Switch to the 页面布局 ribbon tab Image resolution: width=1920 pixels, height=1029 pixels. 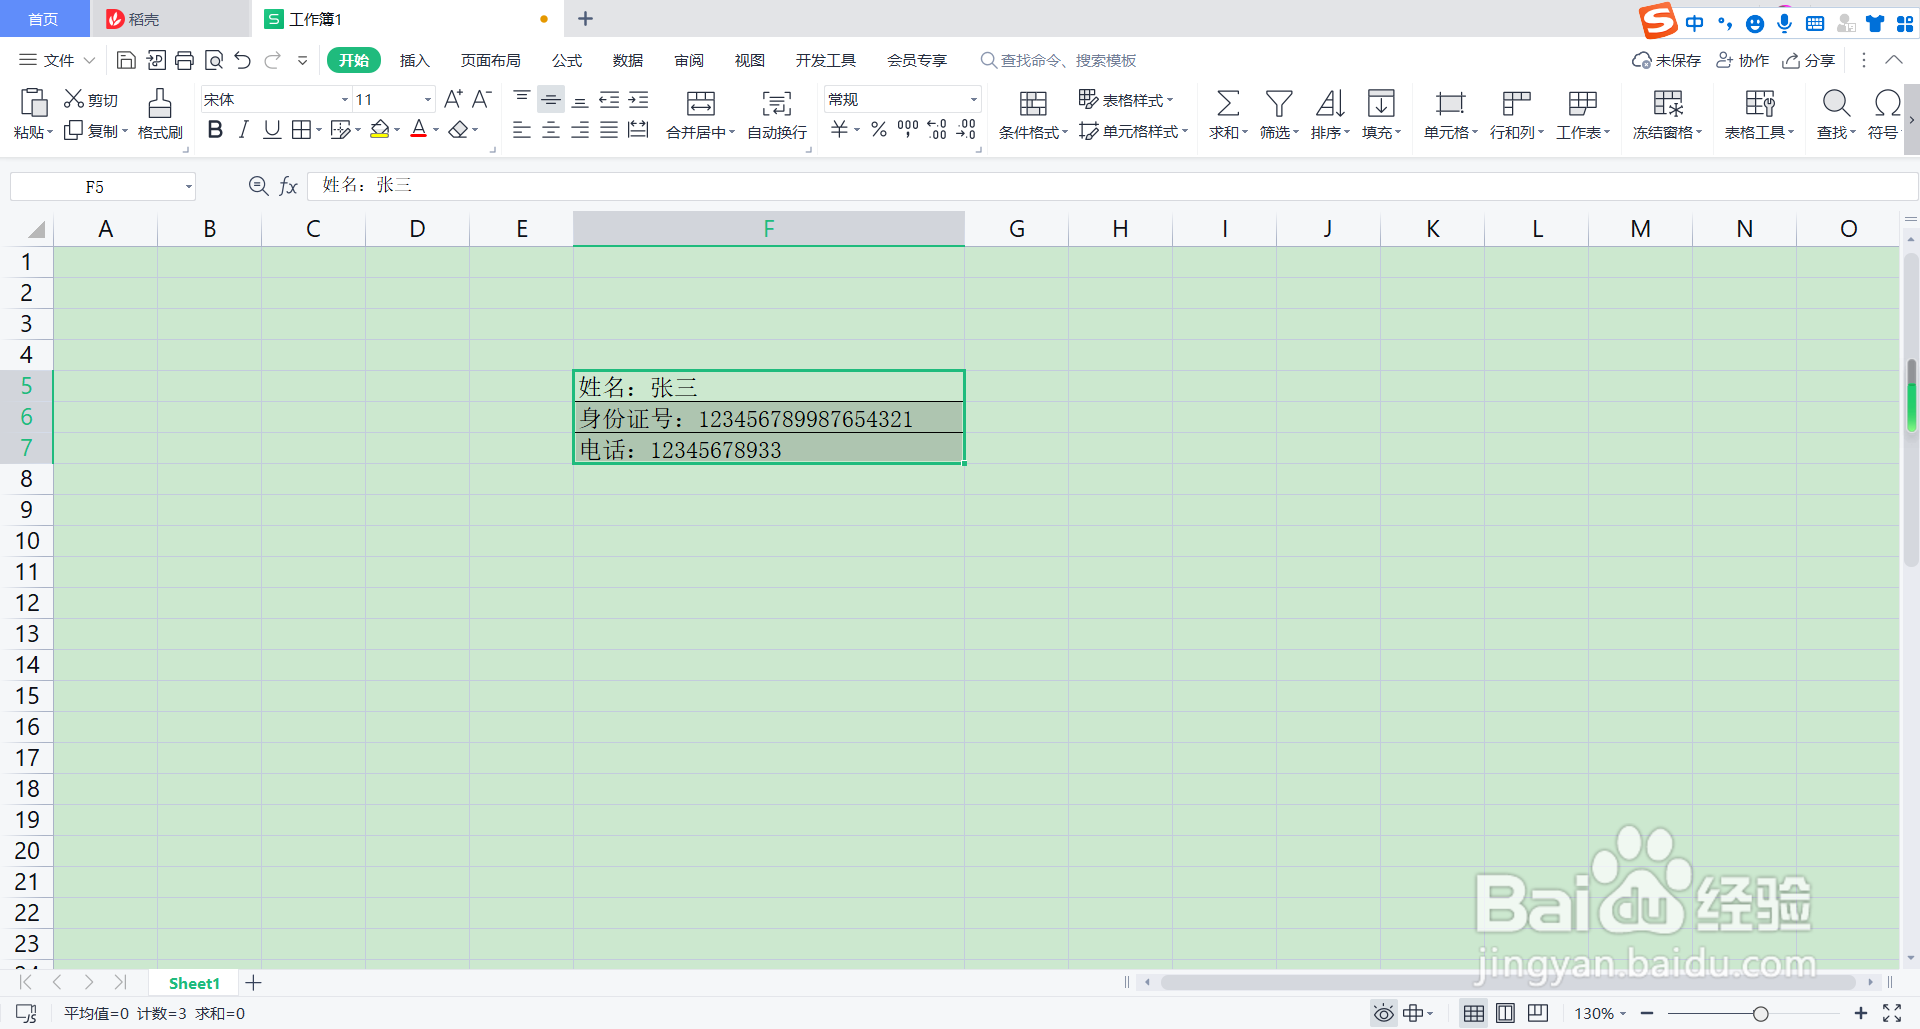click(x=490, y=60)
